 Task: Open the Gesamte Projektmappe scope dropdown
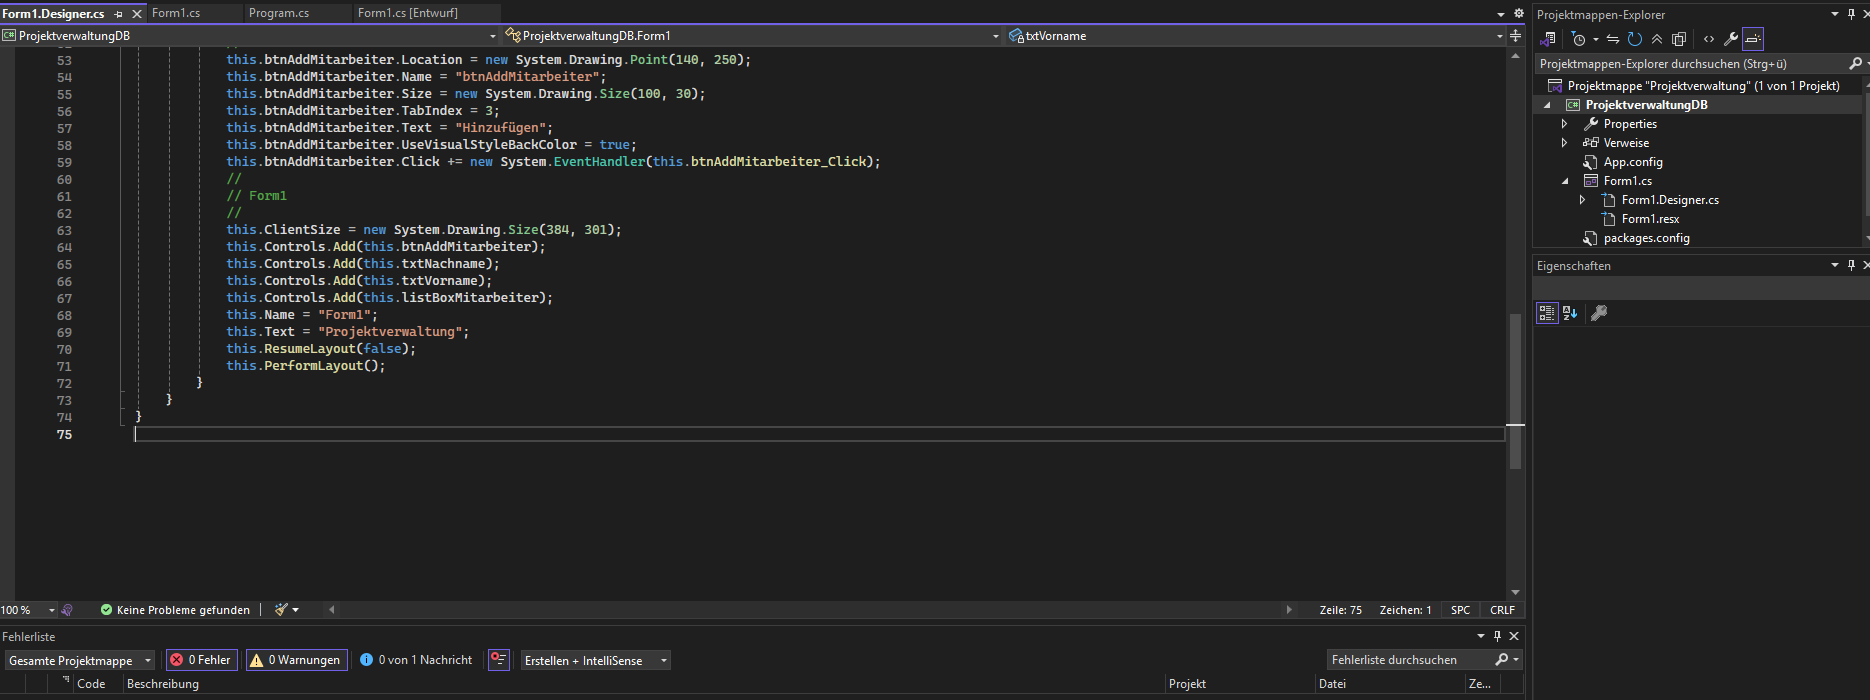coord(80,660)
